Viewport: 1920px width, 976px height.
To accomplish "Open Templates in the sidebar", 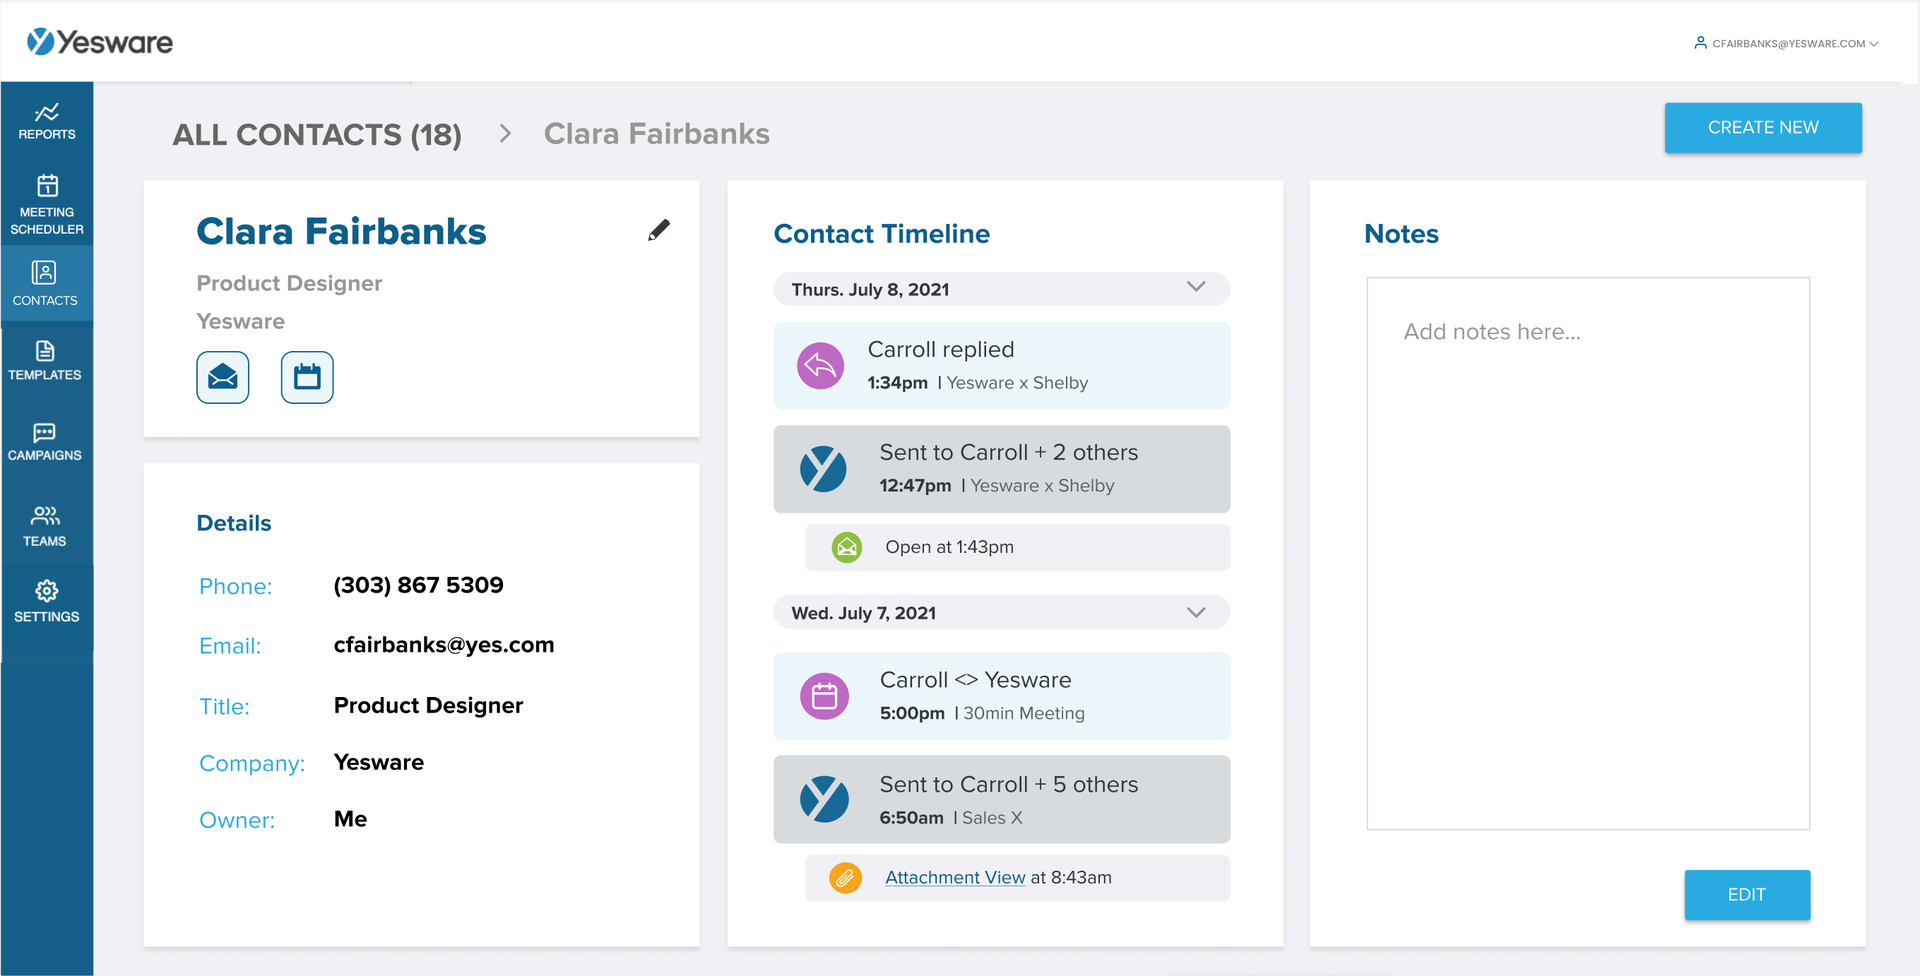I will (x=47, y=361).
